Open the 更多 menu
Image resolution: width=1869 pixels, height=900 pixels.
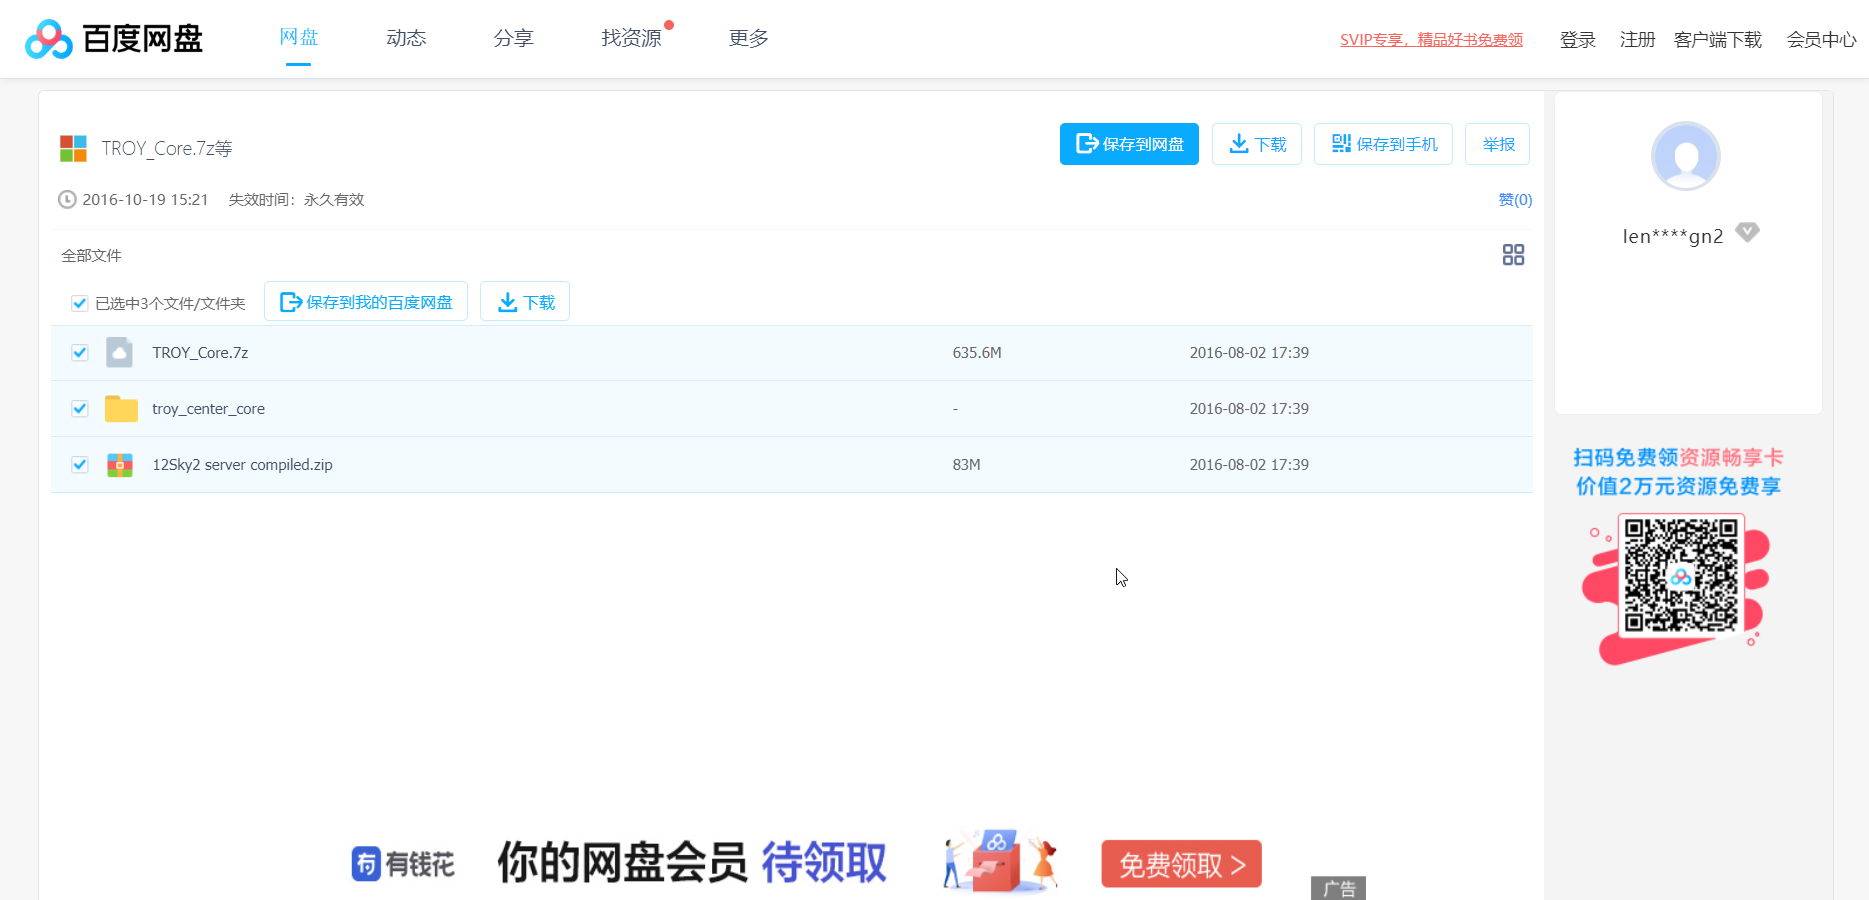[748, 38]
